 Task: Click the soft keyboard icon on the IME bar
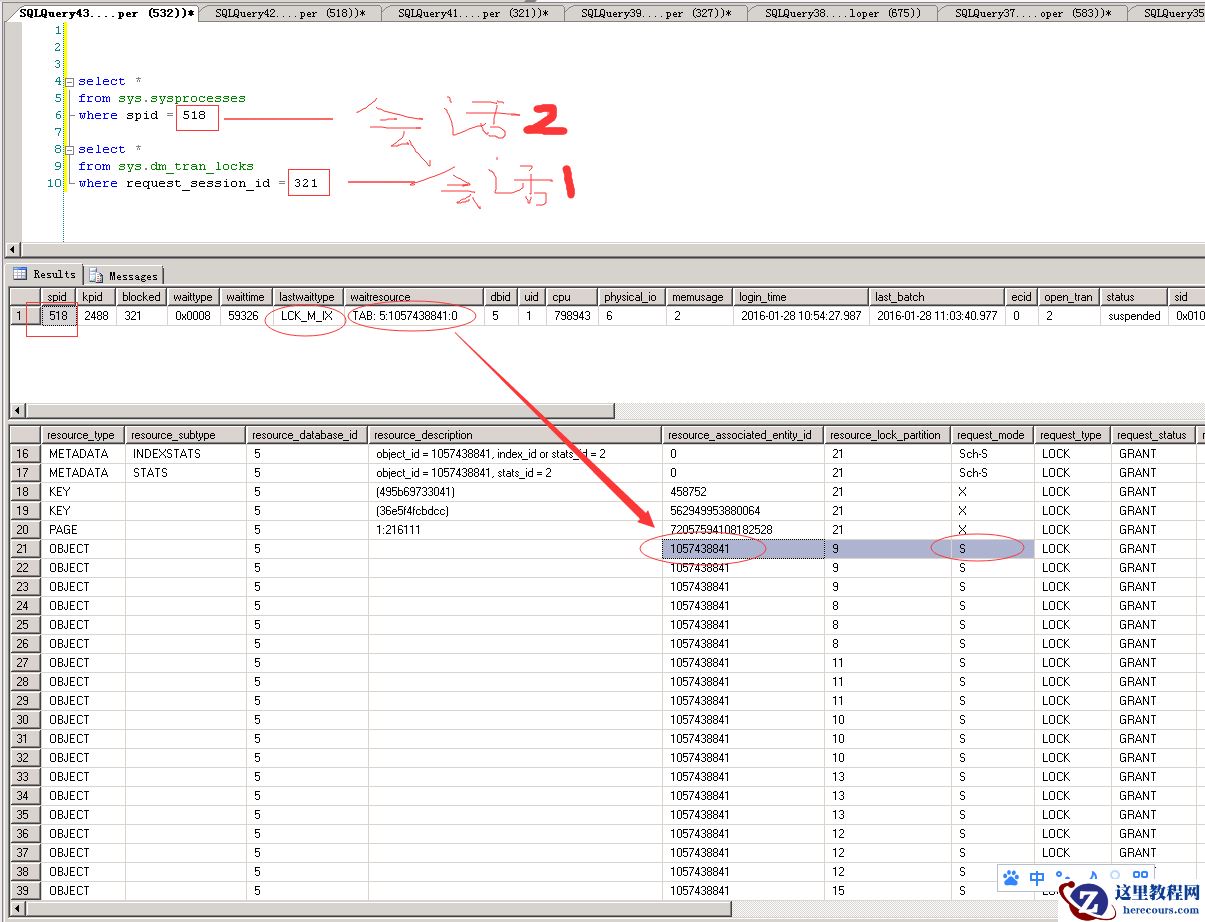click(1141, 876)
